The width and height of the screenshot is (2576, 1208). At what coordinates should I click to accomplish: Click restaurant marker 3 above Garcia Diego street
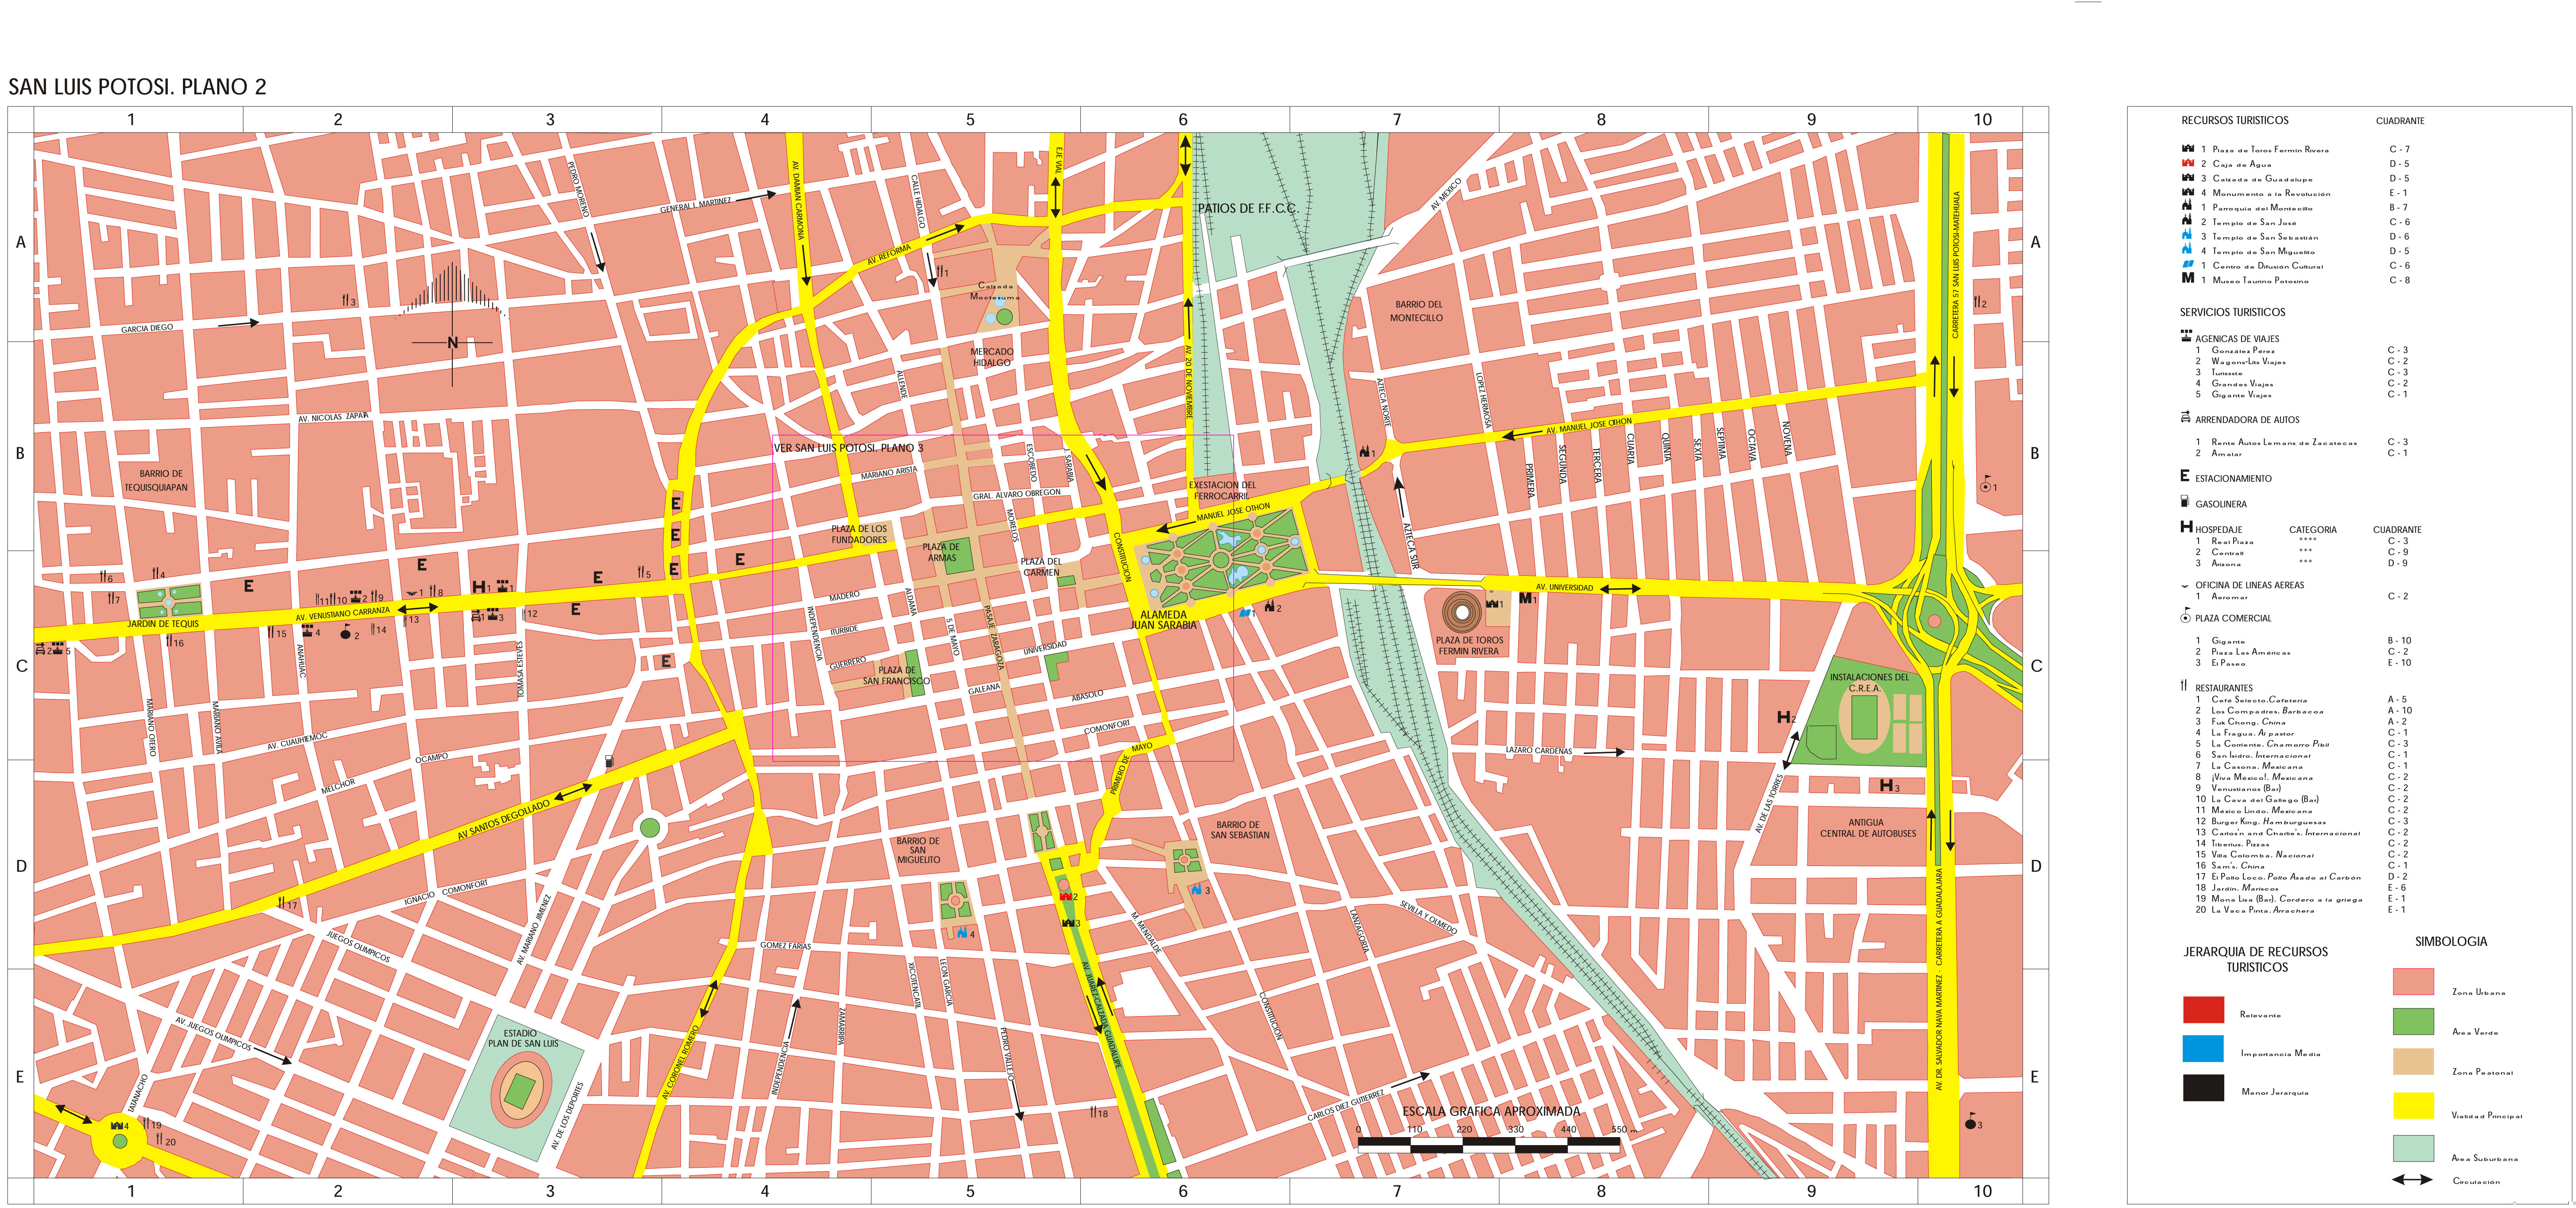348,301
